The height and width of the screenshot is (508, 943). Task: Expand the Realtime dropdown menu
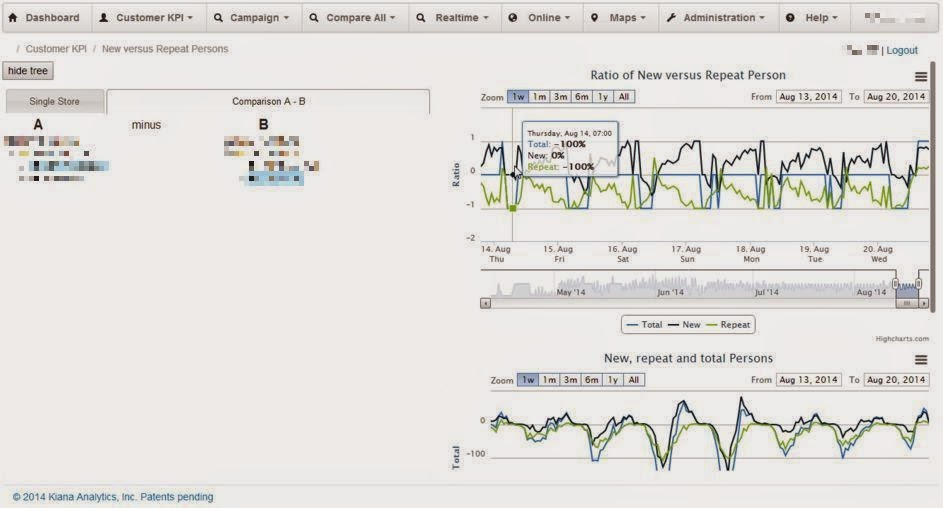click(x=453, y=17)
